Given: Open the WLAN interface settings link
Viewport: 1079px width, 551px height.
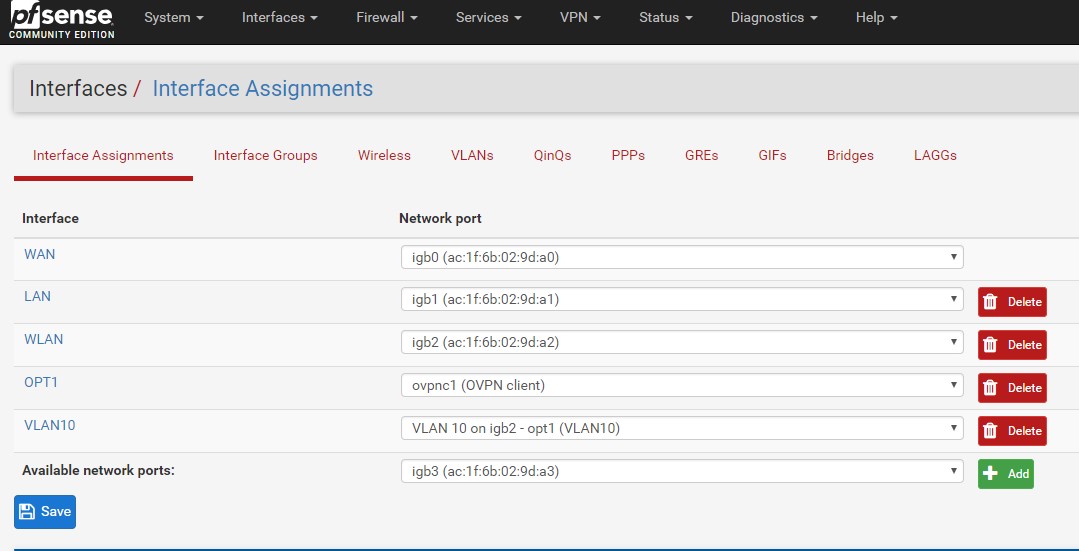Looking at the screenshot, I should tap(43, 339).
